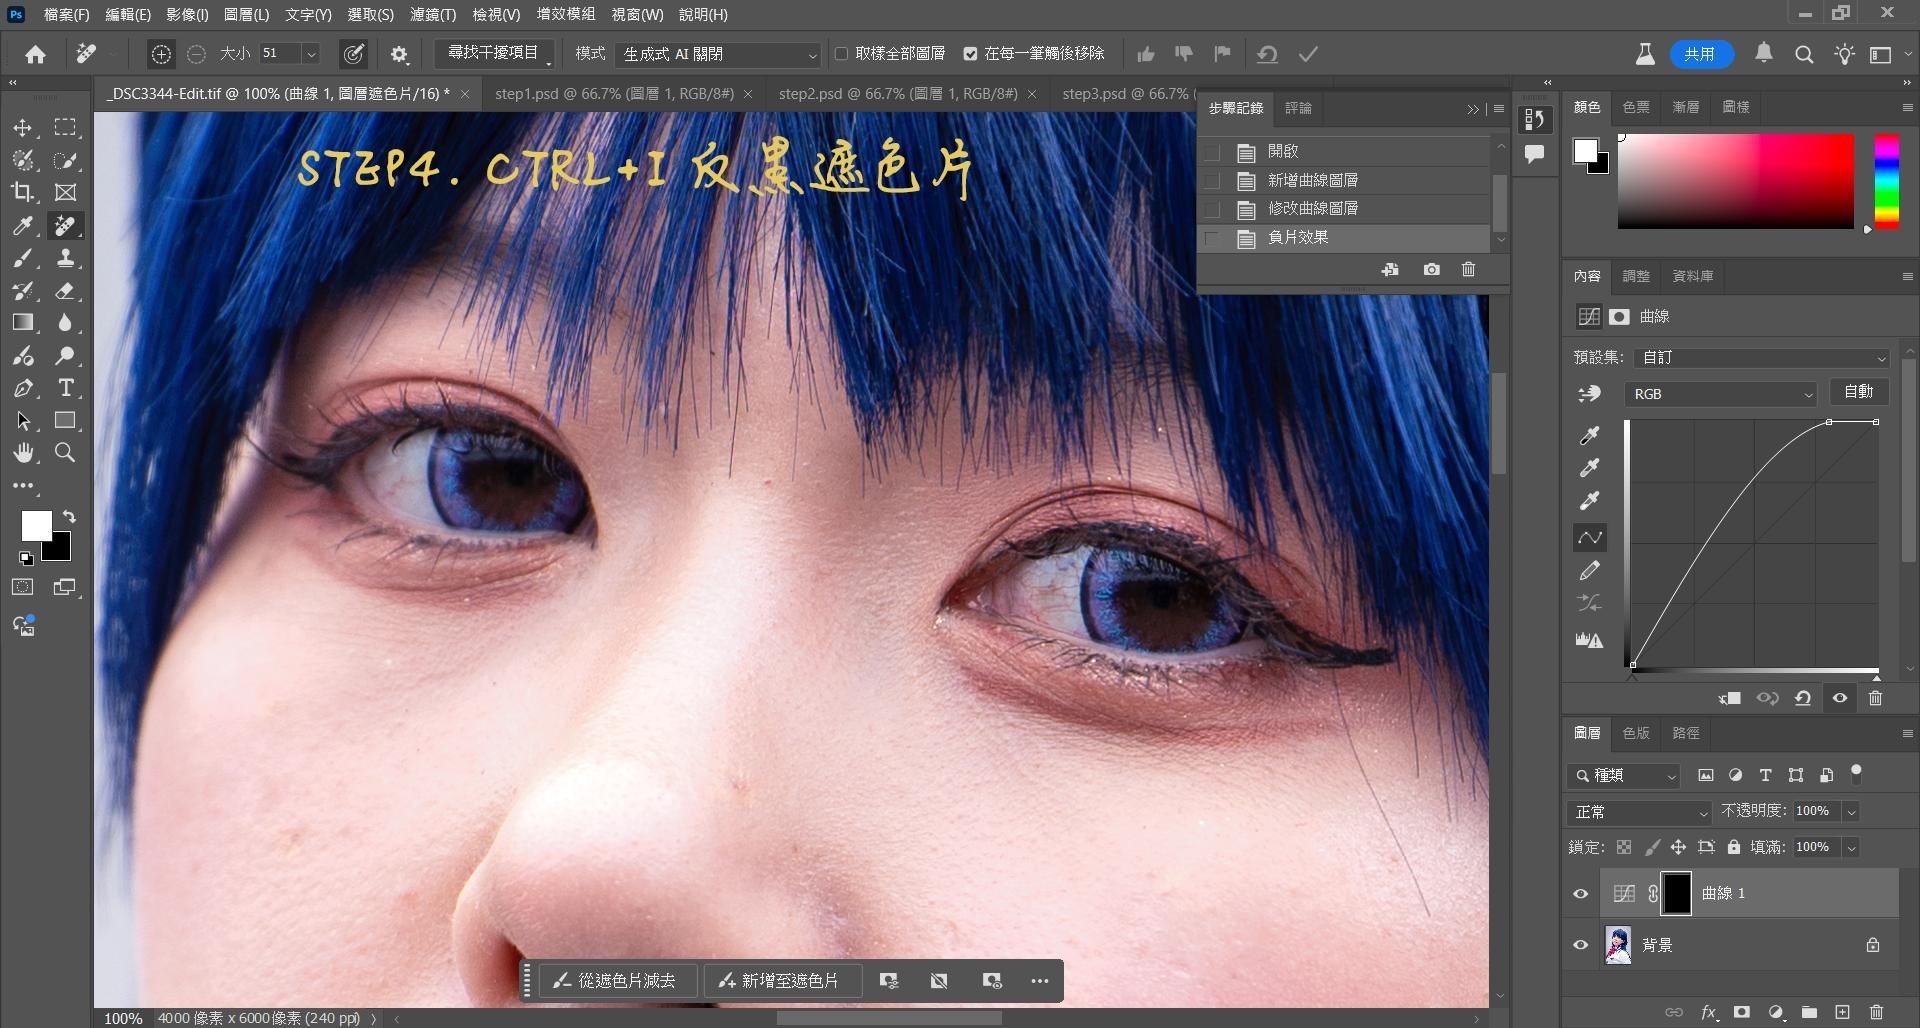Open the 模式 生成式 AI 關閉 dropdown
1920x1028 pixels.
click(x=718, y=54)
